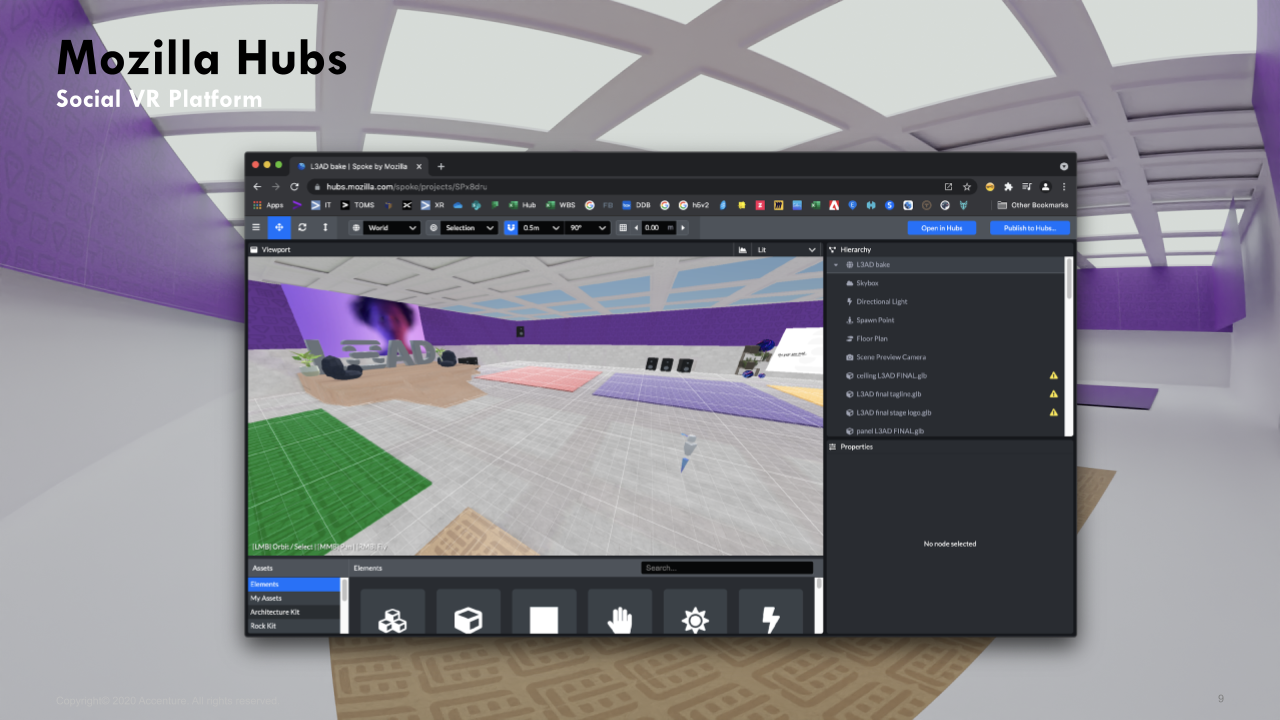Image resolution: width=1280 pixels, height=720 pixels.
Task: Open the TOMS bookmark
Action: [x=358, y=205]
